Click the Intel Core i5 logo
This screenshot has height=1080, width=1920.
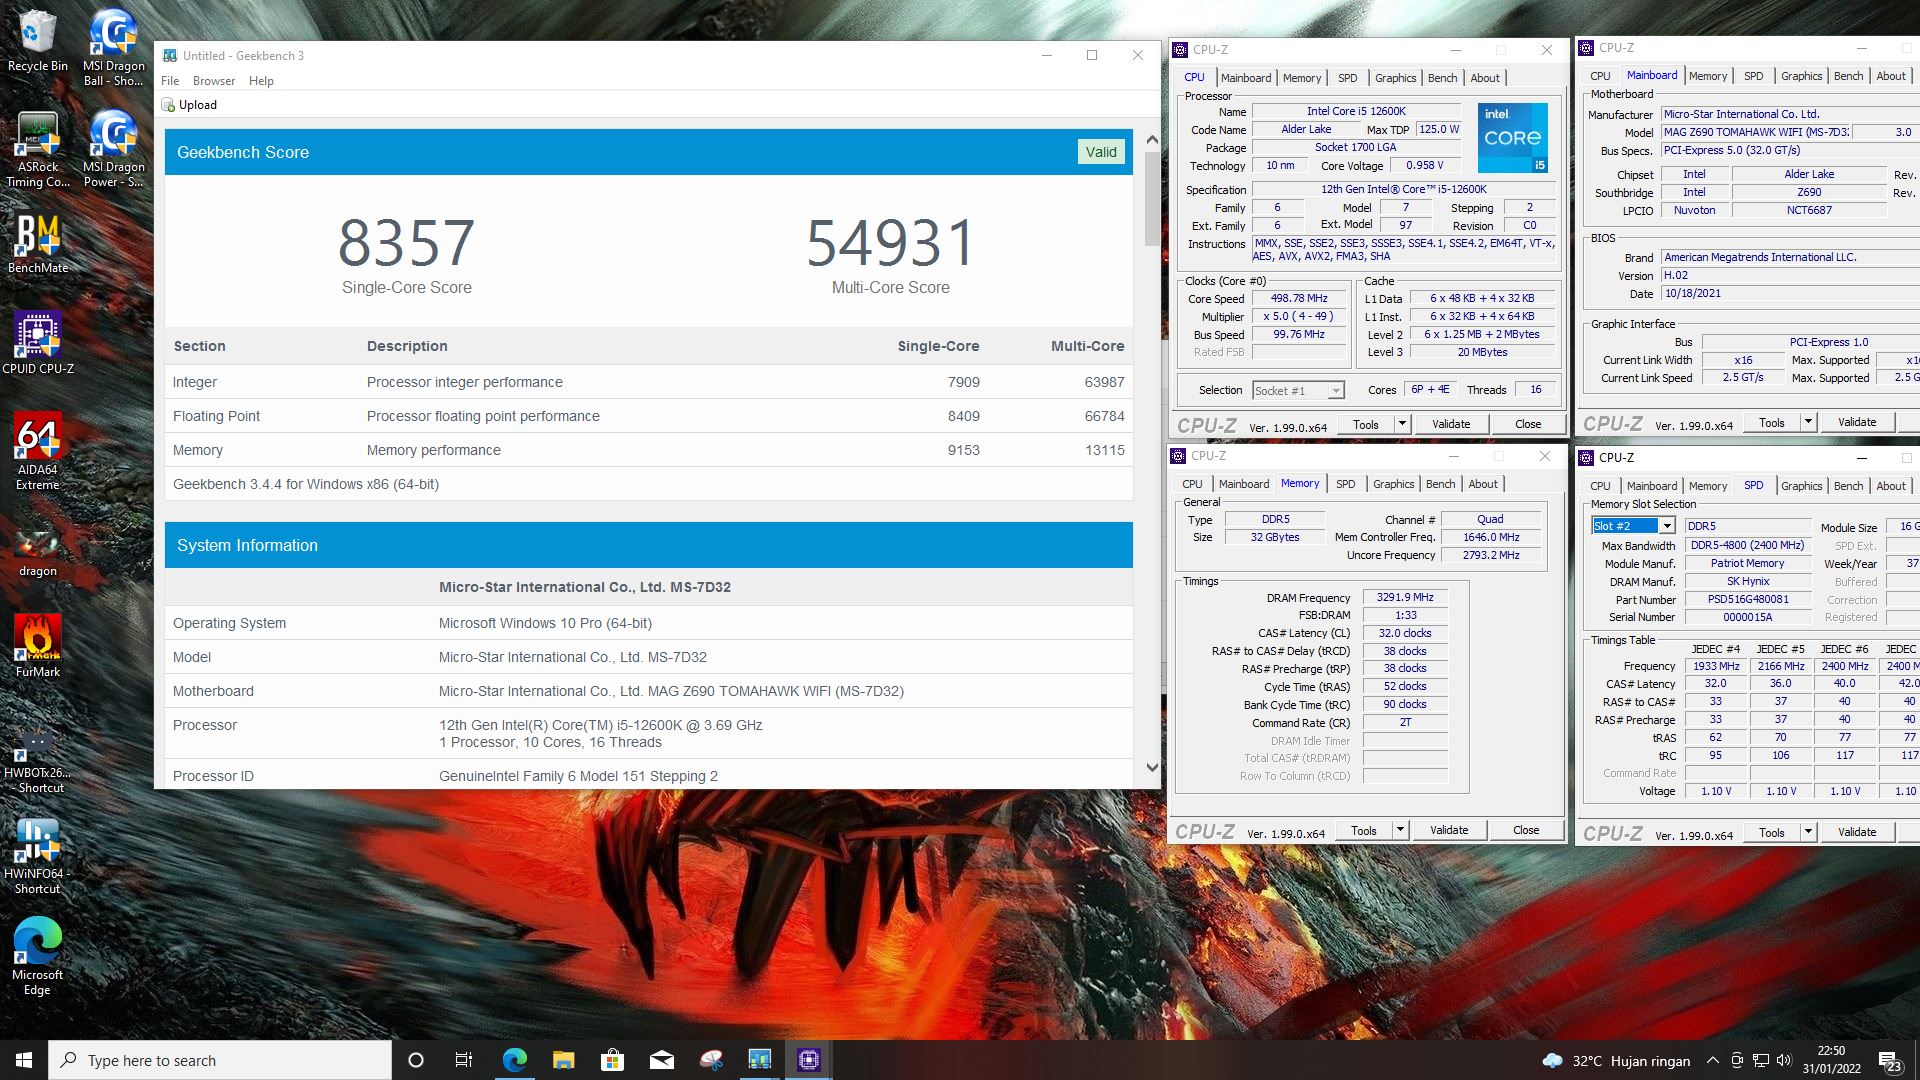coord(1513,138)
